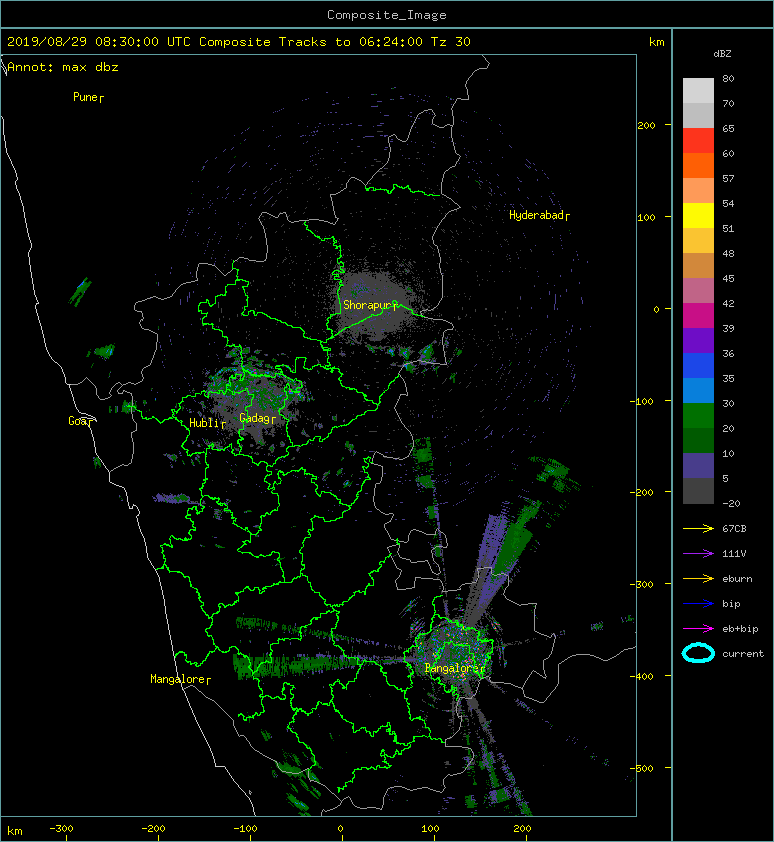The width and height of the screenshot is (774, 842).
Task: Click the dBZ legend heading
Action: pyautogui.click(x=722, y=54)
